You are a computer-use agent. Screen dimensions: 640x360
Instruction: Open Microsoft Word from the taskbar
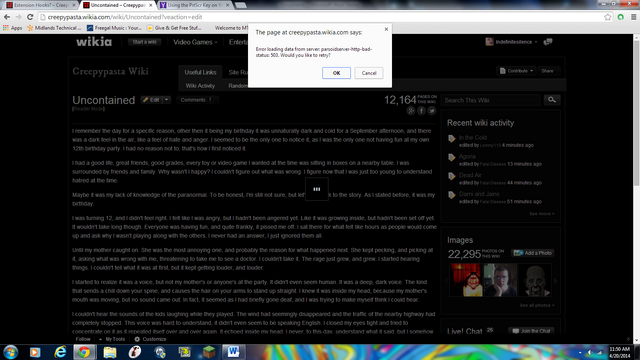coord(234,352)
